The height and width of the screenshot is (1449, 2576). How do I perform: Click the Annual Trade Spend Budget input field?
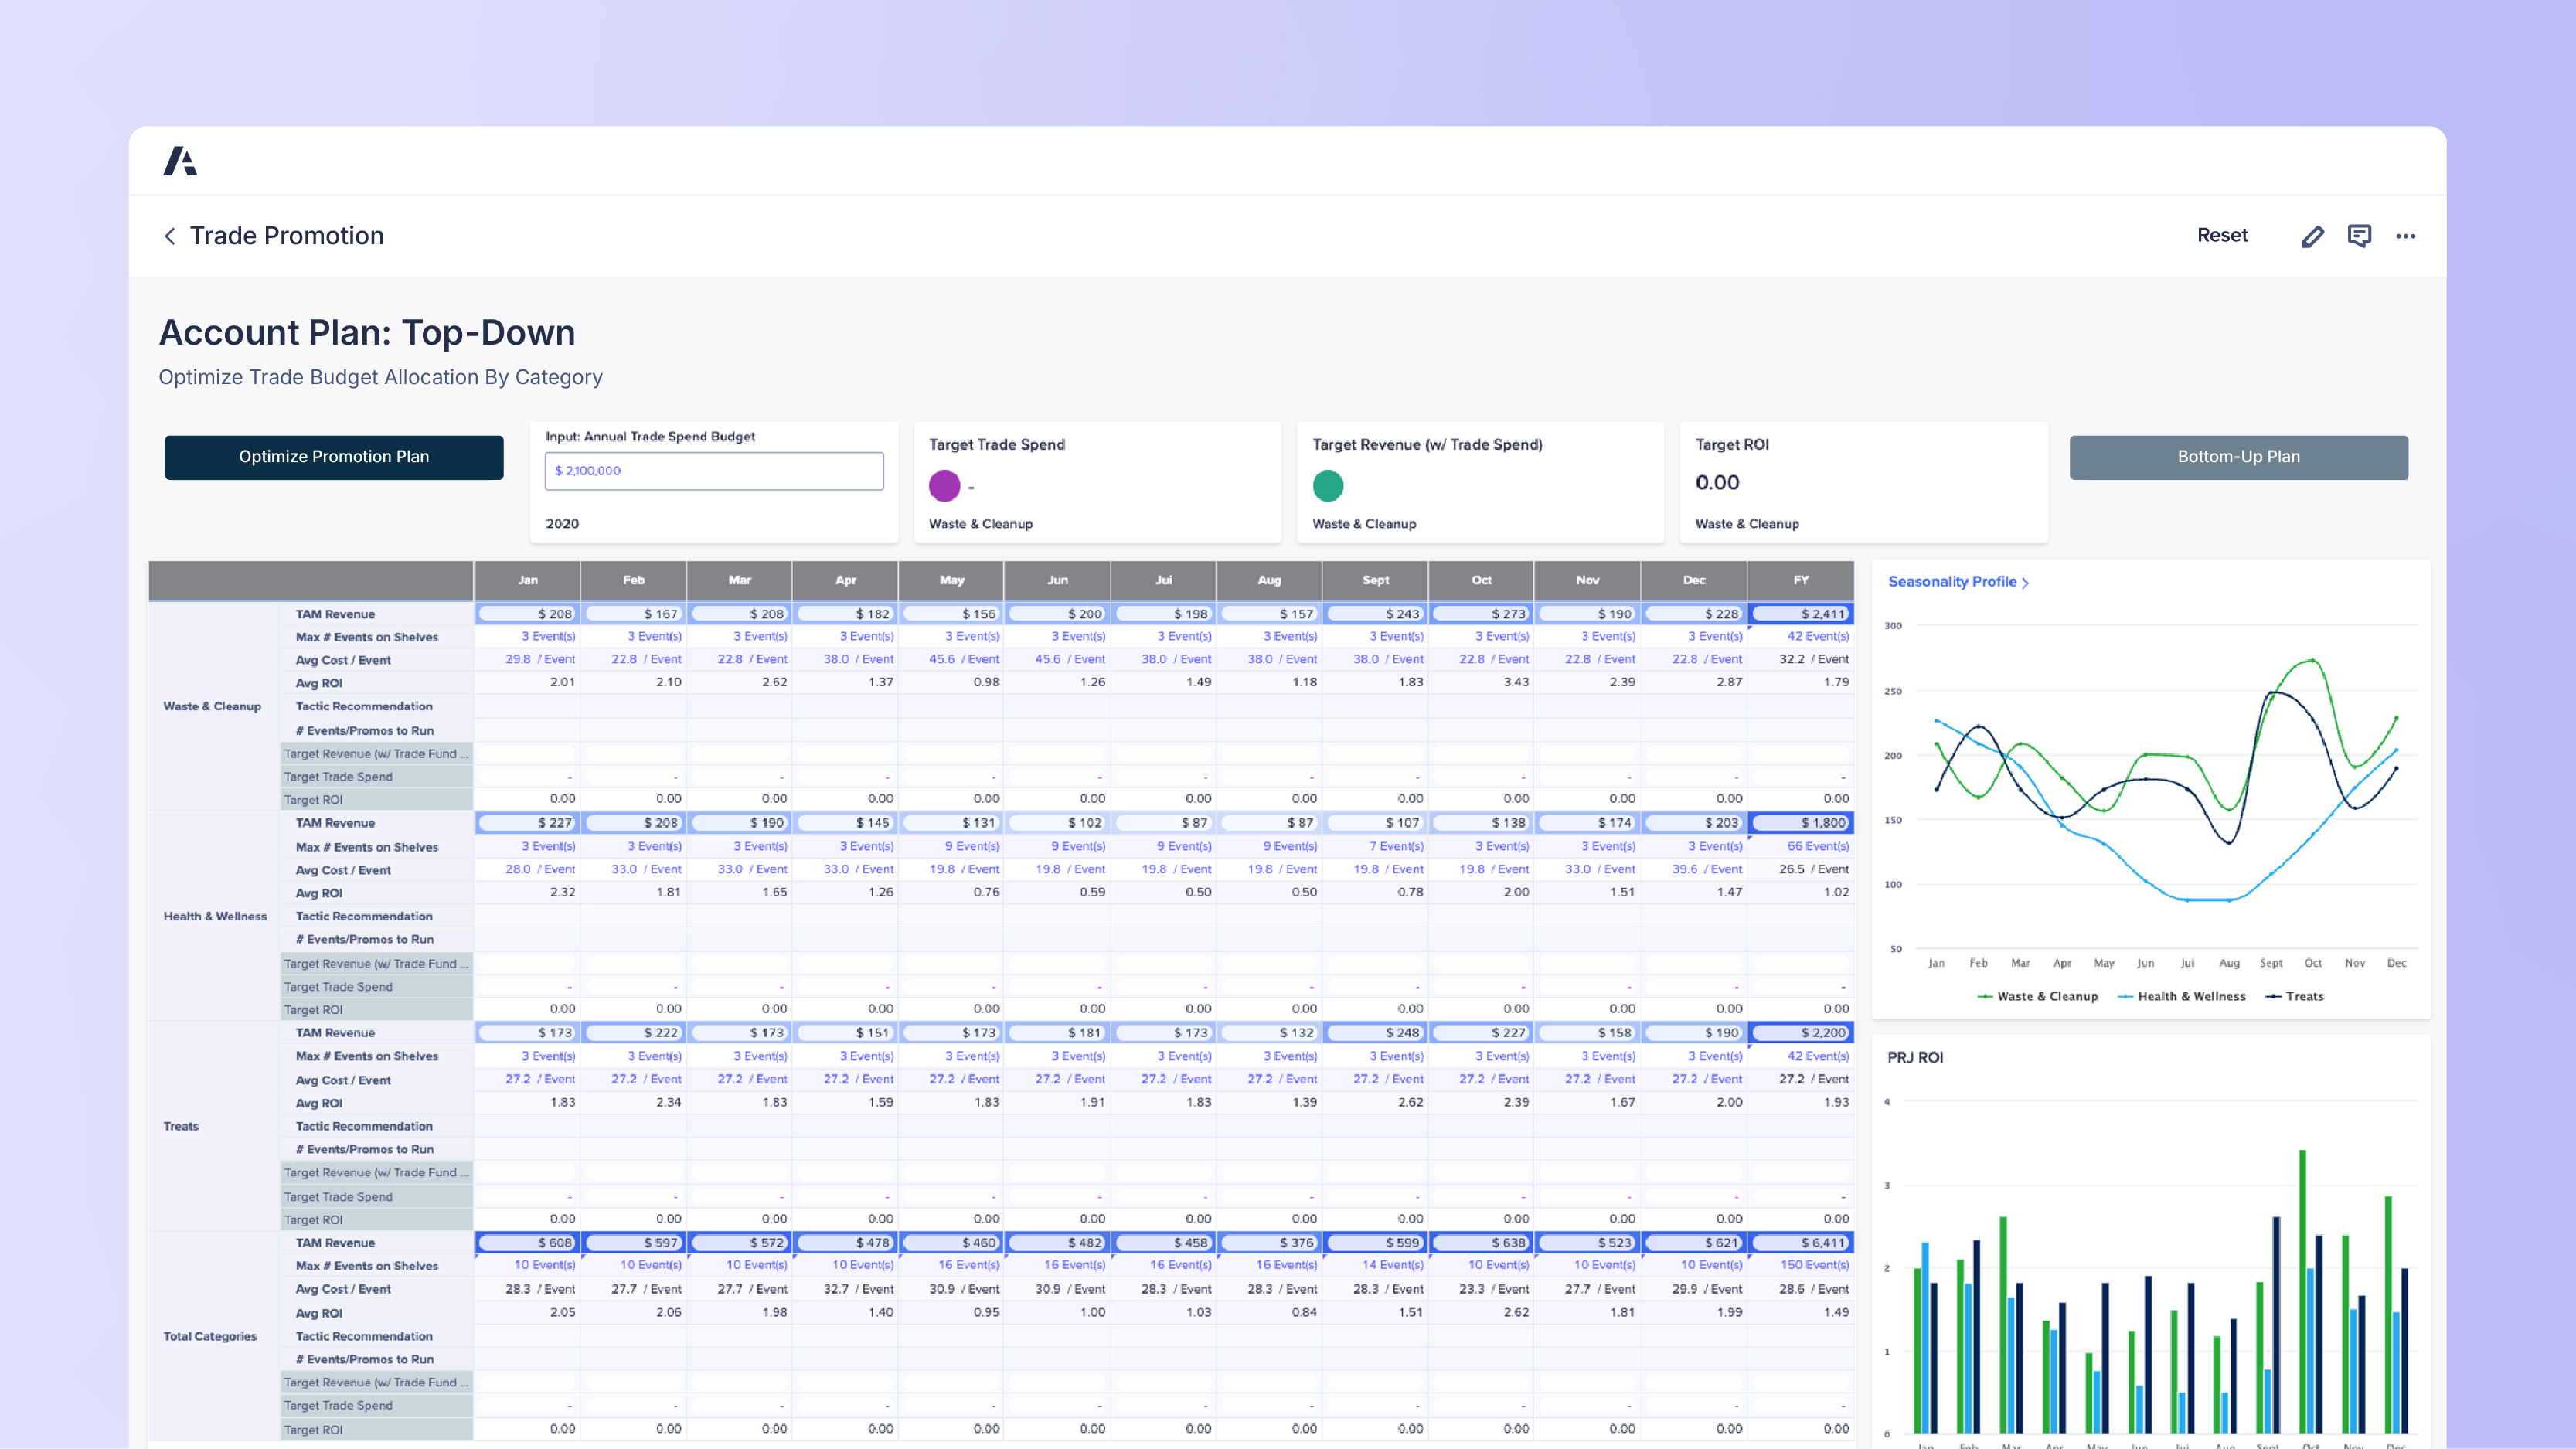713,470
